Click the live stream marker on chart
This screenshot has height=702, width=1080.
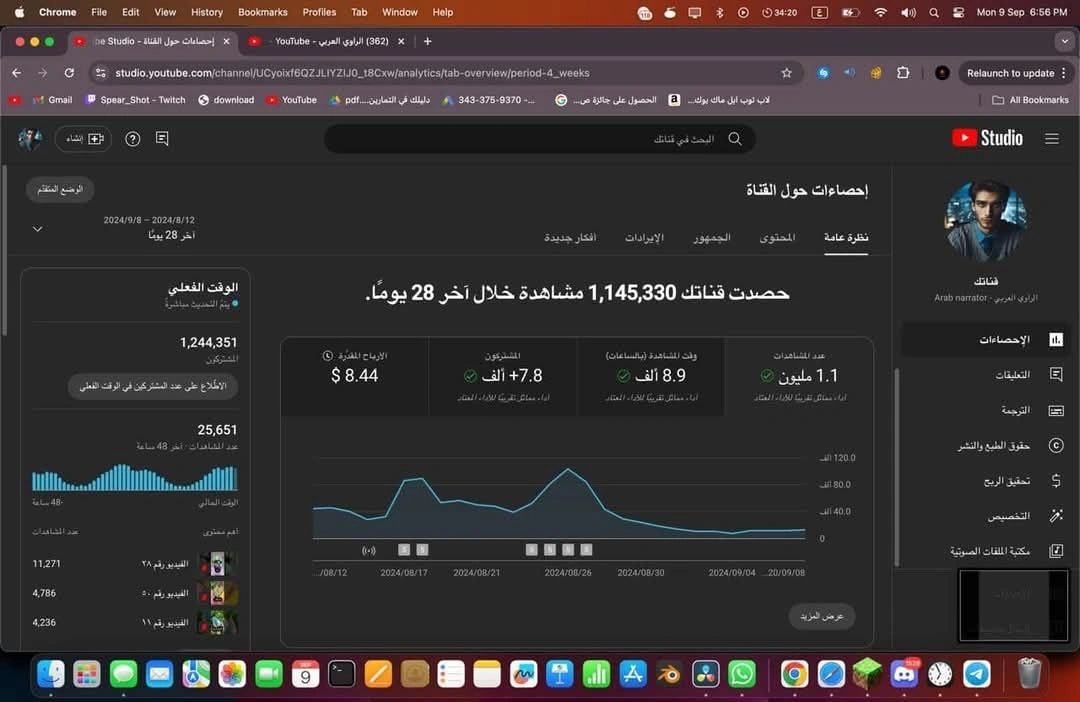(368, 549)
